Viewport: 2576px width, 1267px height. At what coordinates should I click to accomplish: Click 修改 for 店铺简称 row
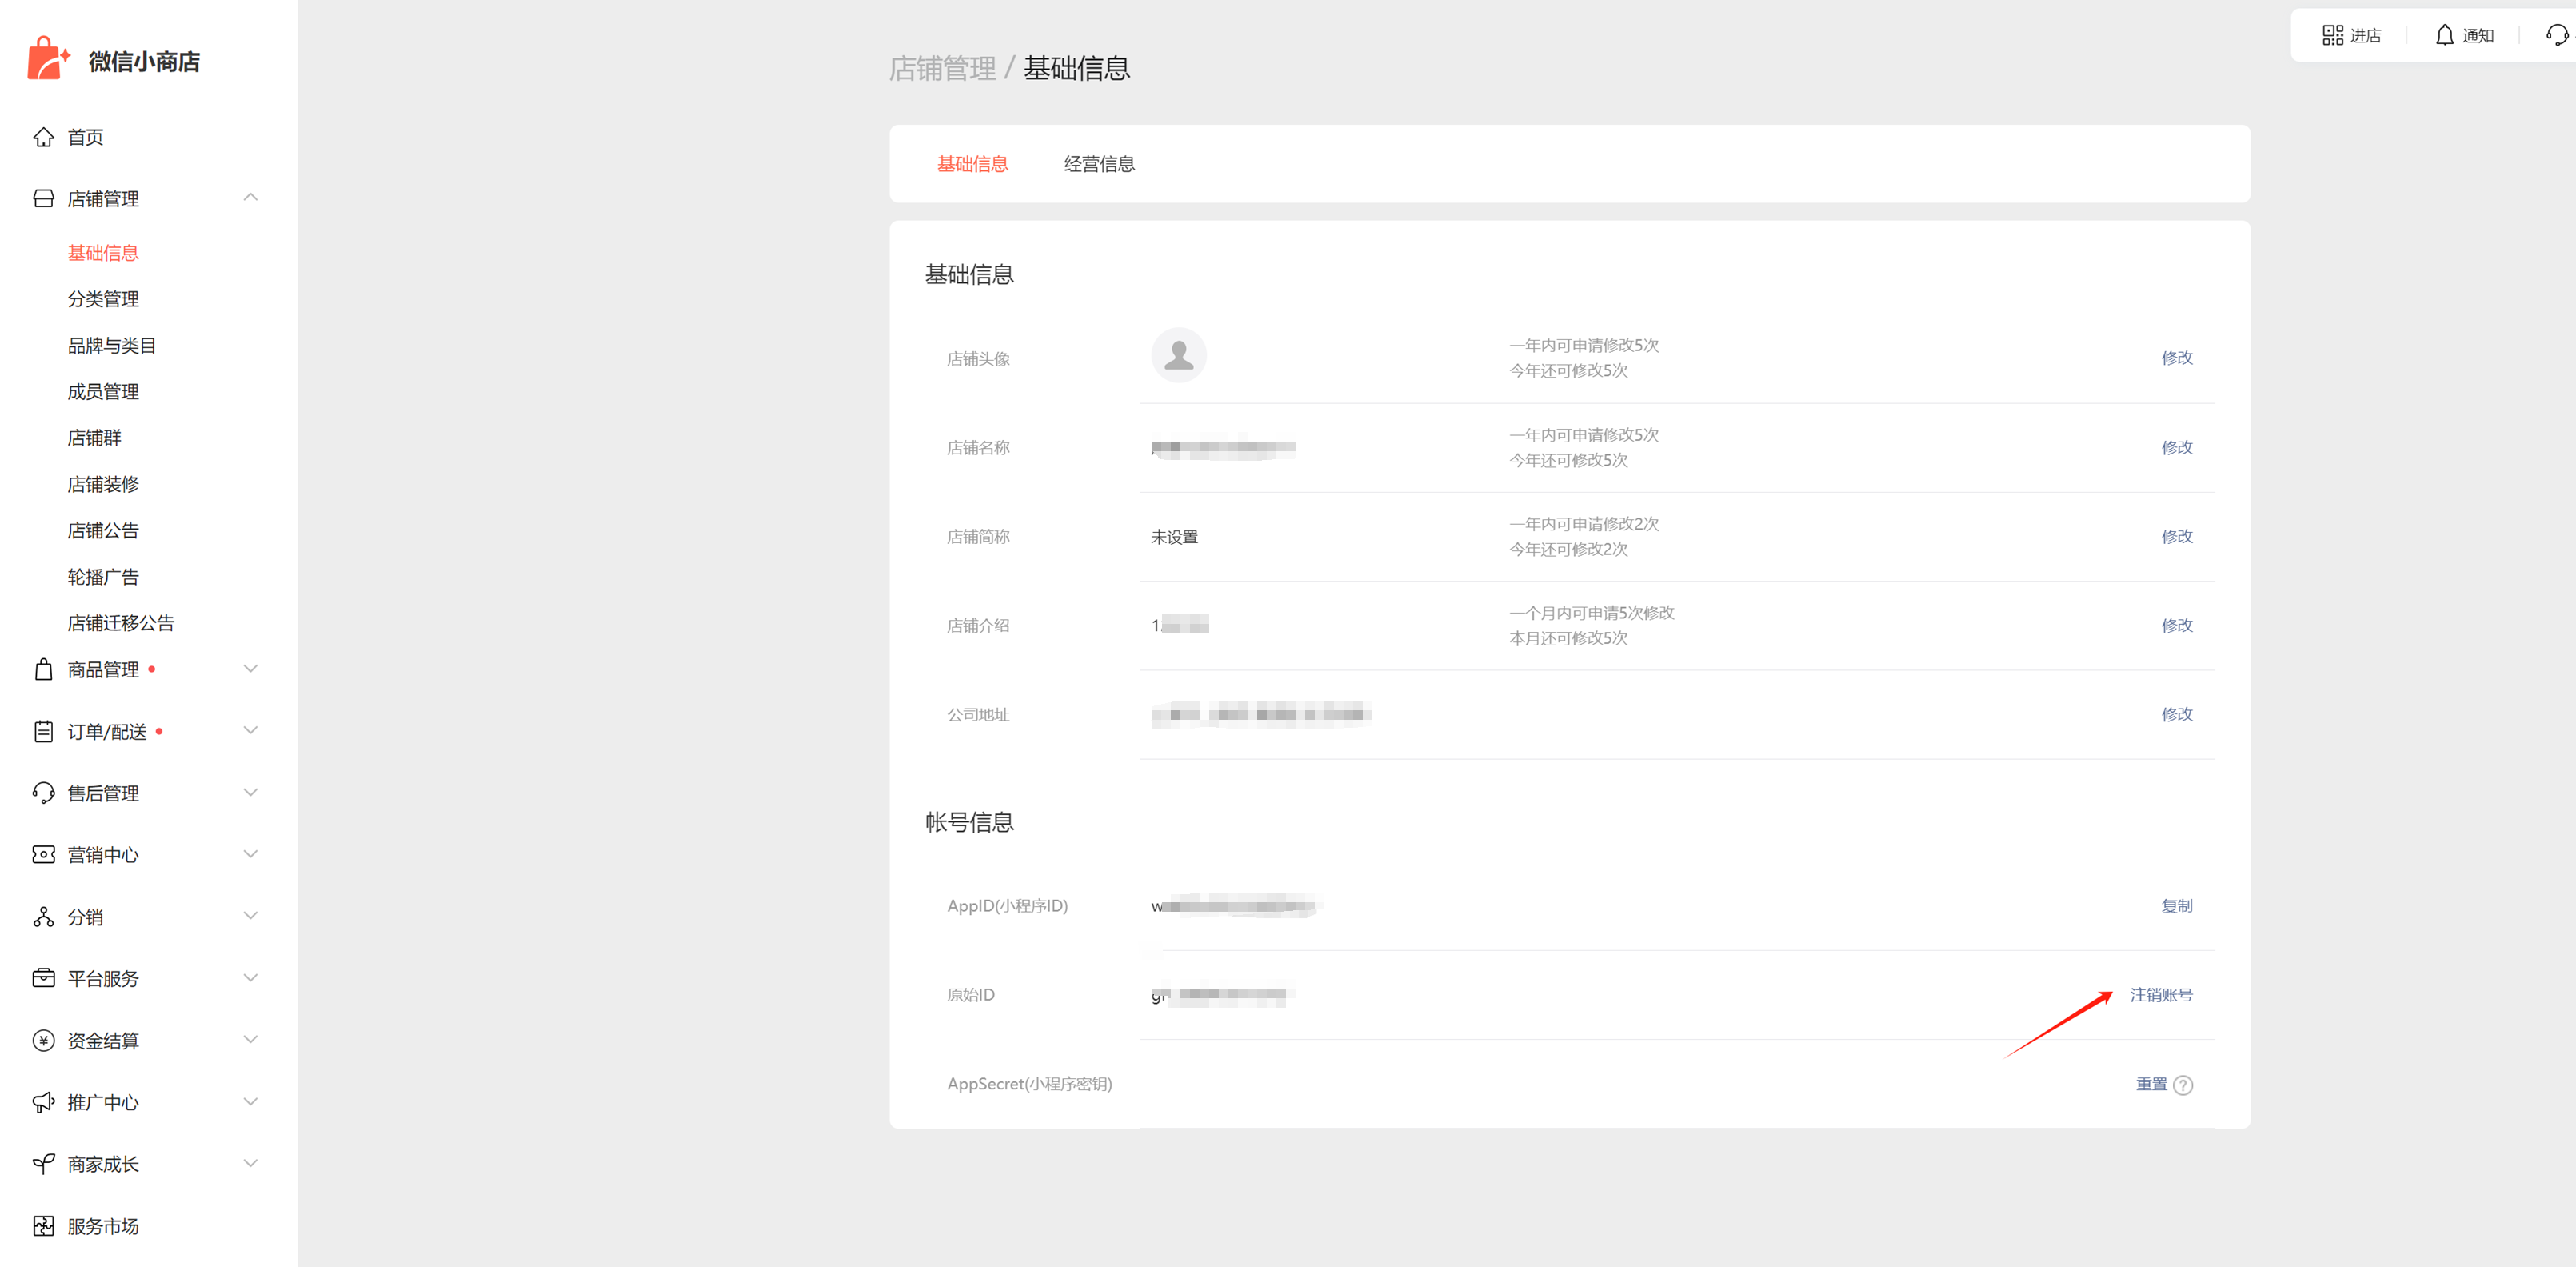(2176, 536)
